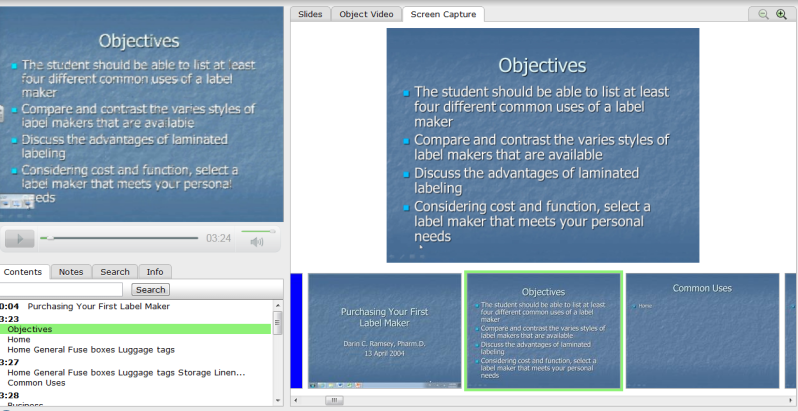This screenshot has width=798, height=411.
Task: Click the zoom out magnifier icon
Action: 763,14
